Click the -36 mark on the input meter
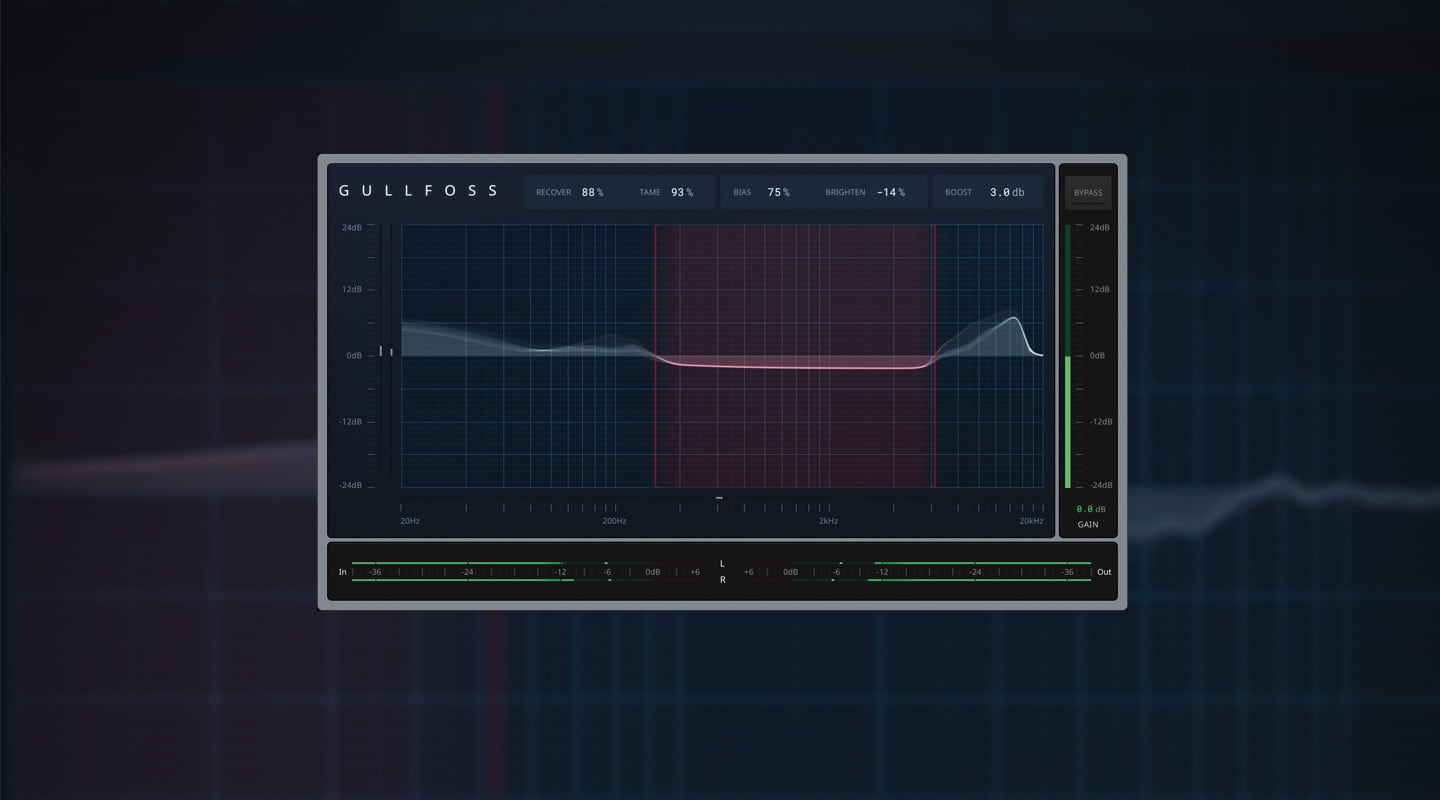This screenshot has width=1440, height=800. [375, 572]
